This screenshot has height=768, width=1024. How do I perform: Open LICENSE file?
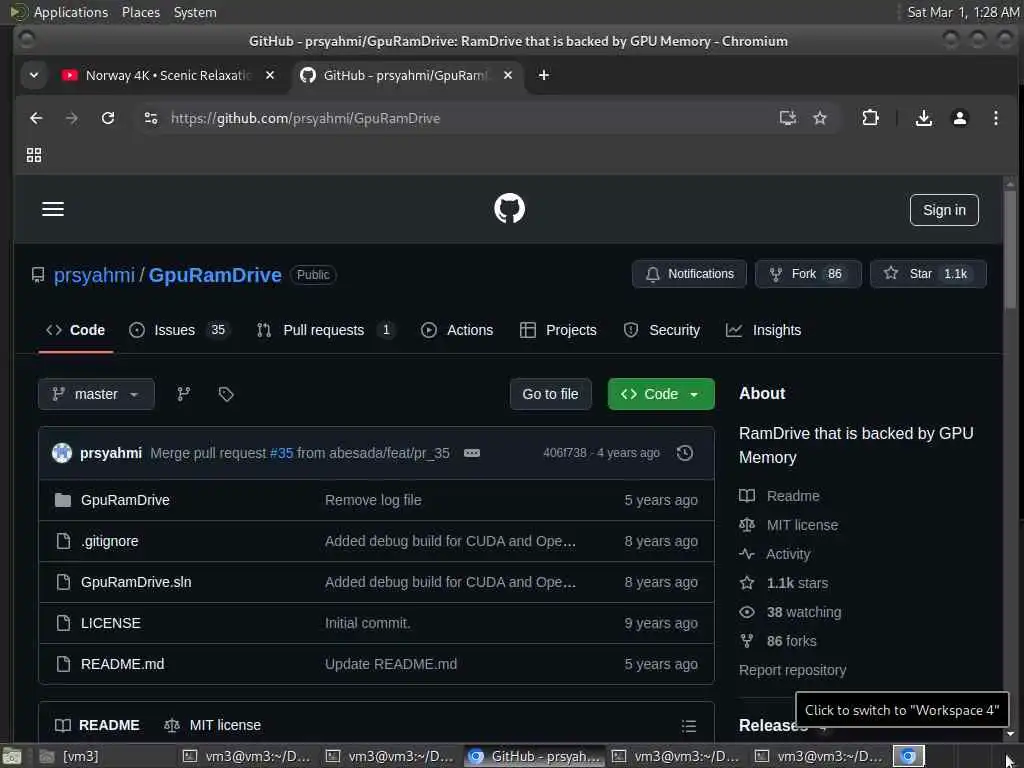[110, 623]
